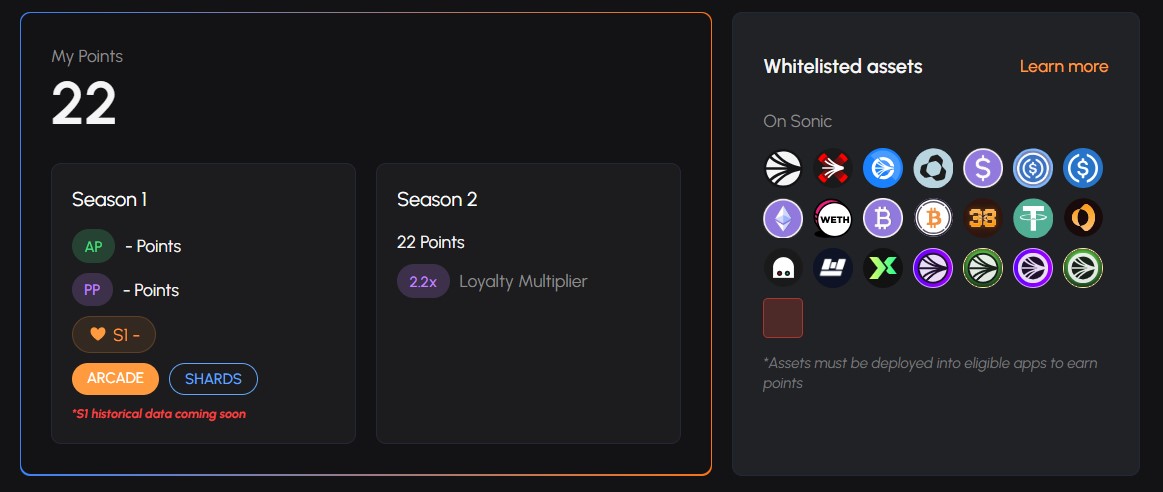The width and height of the screenshot is (1163, 492).
Task: Click the 2.2x Loyalty Multiplier badge
Action: tap(424, 281)
